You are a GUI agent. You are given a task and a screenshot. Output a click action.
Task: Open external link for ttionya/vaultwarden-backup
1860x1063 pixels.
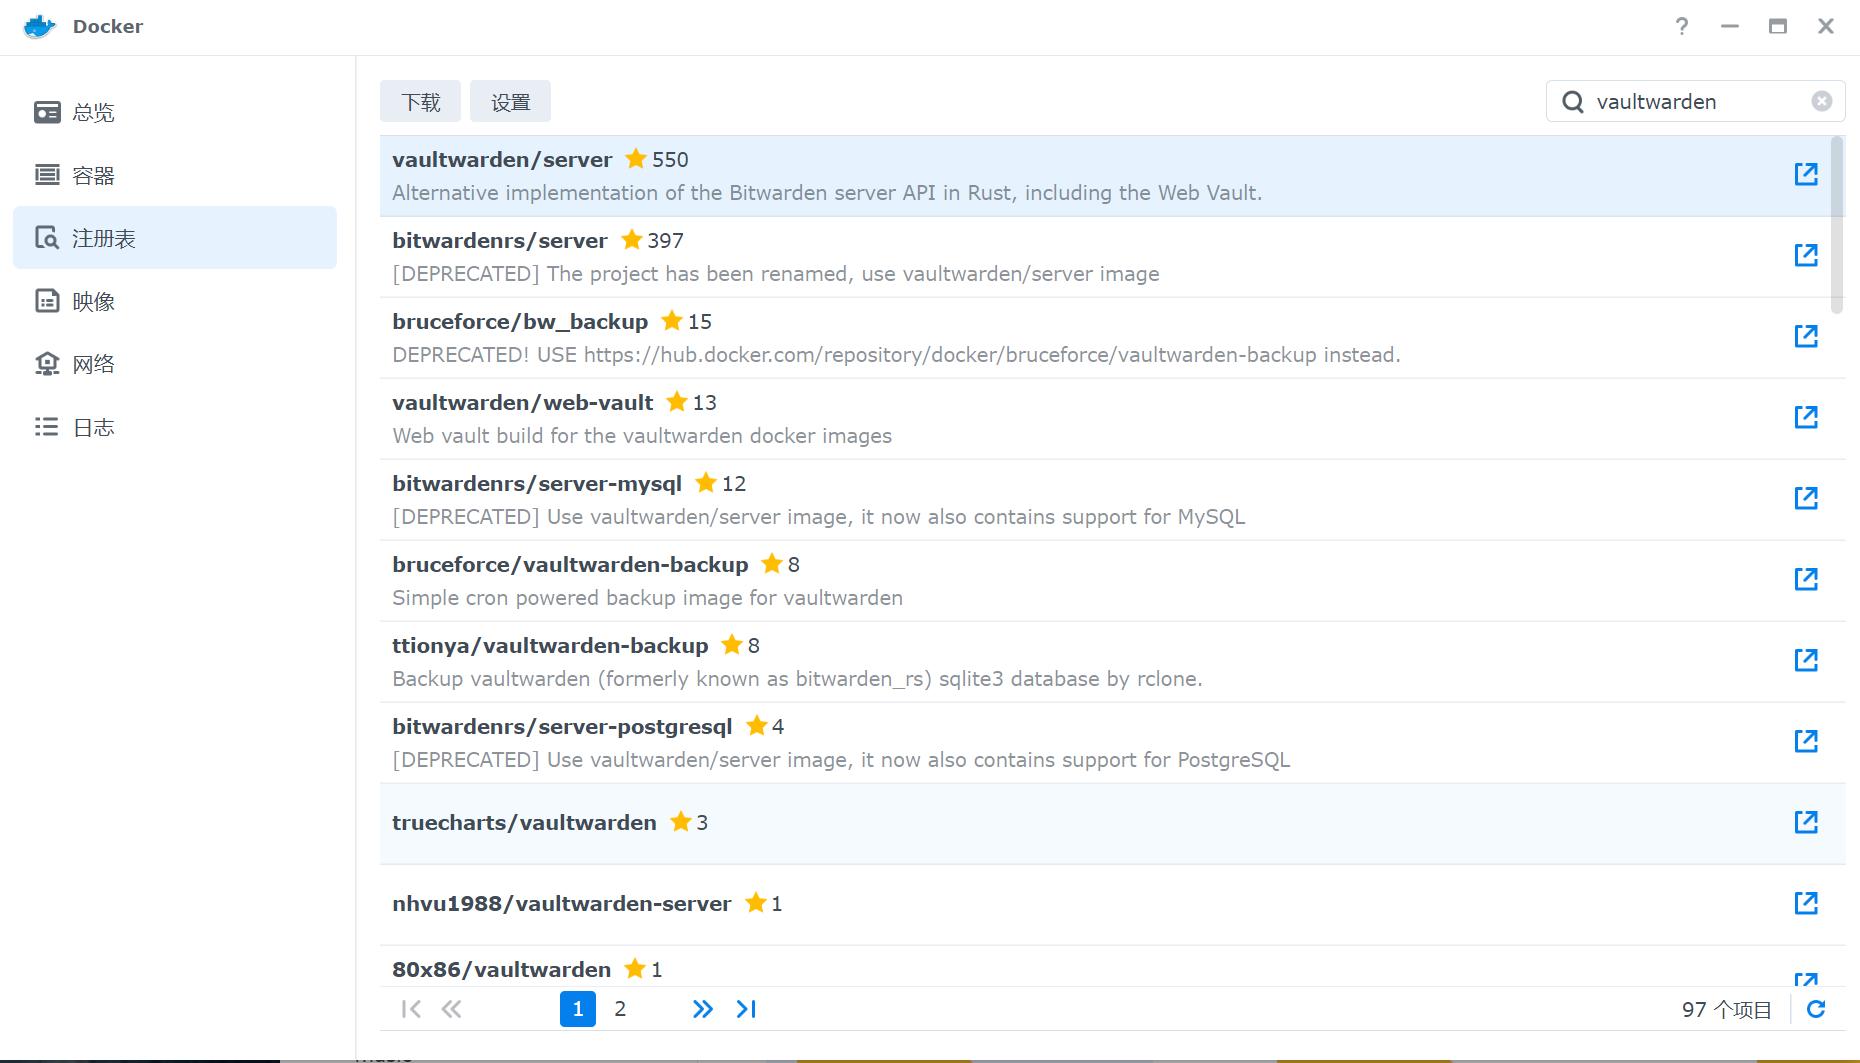click(x=1806, y=660)
